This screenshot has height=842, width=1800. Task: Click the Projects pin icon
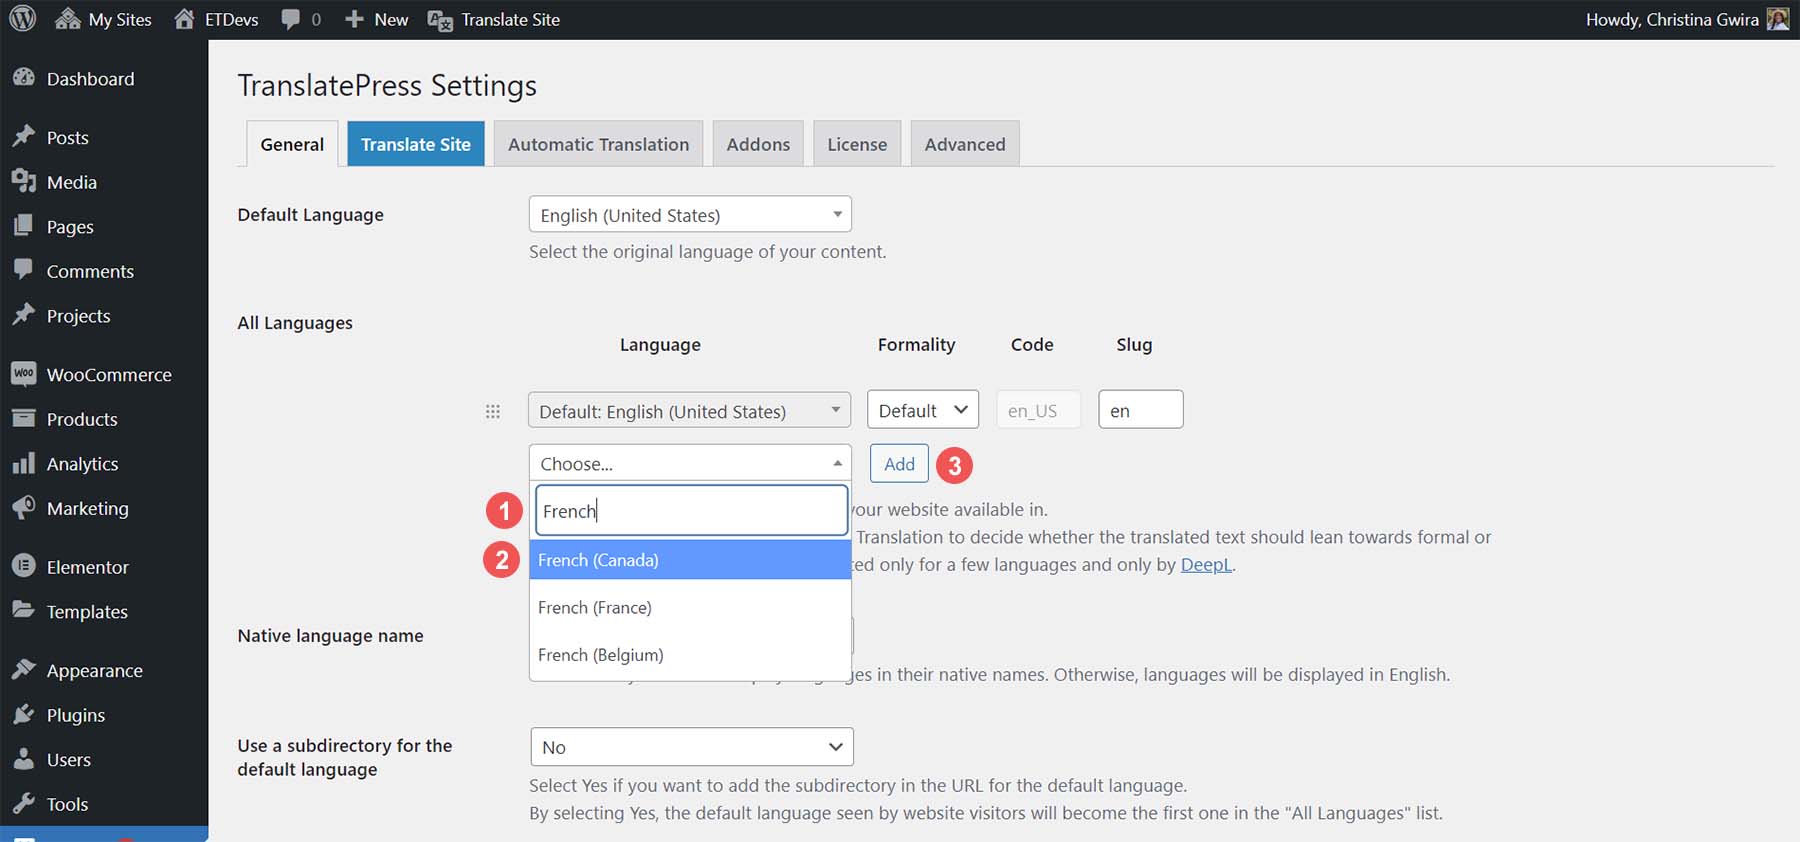[24, 315]
